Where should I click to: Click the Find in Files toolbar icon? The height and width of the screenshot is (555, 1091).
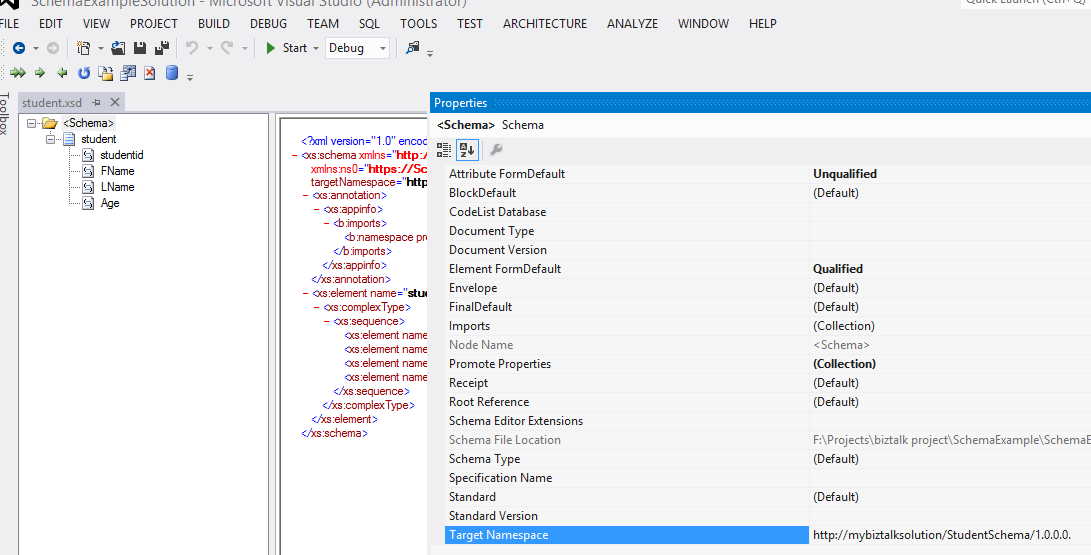point(413,48)
